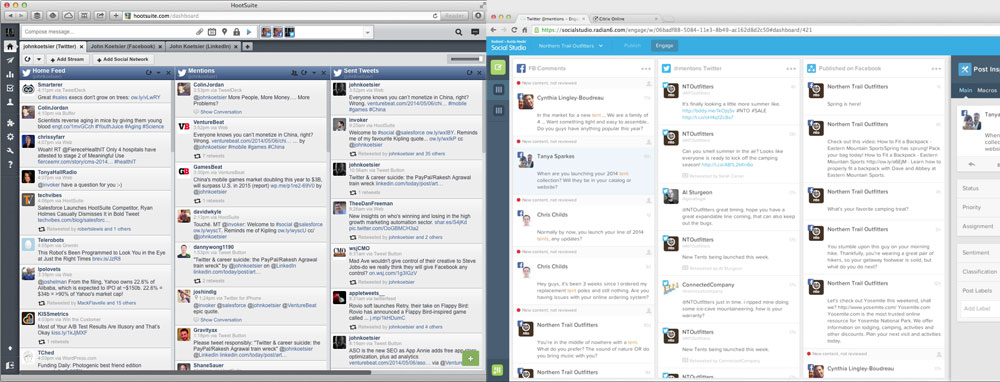The height and width of the screenshot is (382, 1000).
Task: Switch to John Koetsier (Facebook) tab
Action: [x=125, y=47]
